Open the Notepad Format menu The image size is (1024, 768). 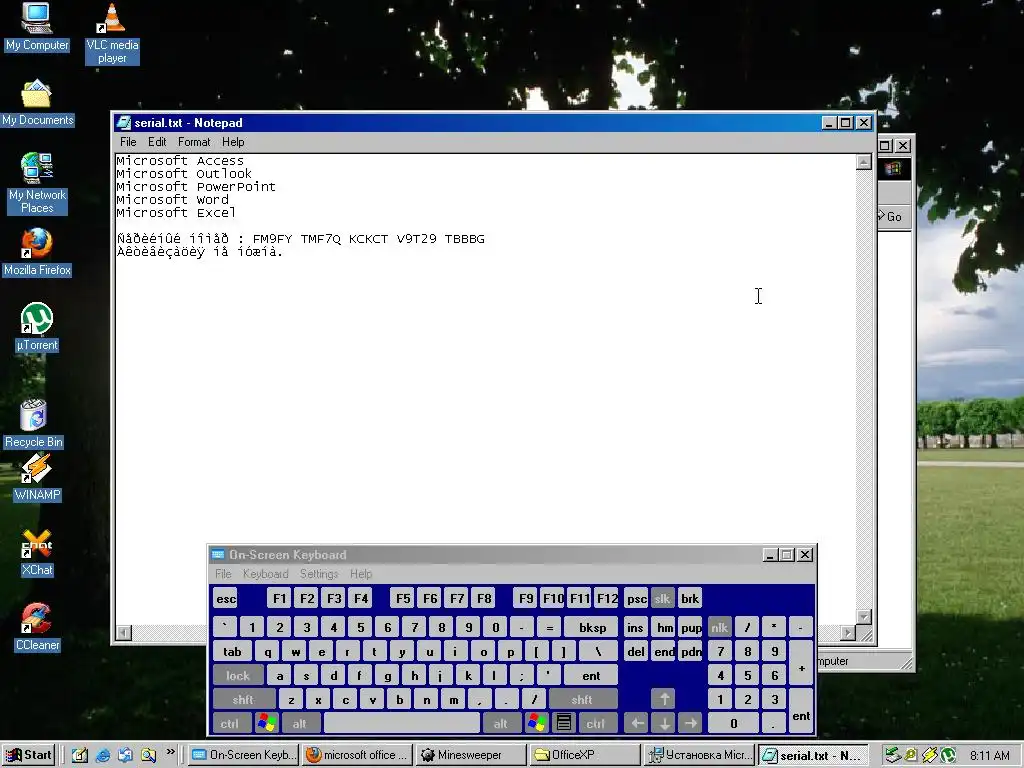point(194,142)
